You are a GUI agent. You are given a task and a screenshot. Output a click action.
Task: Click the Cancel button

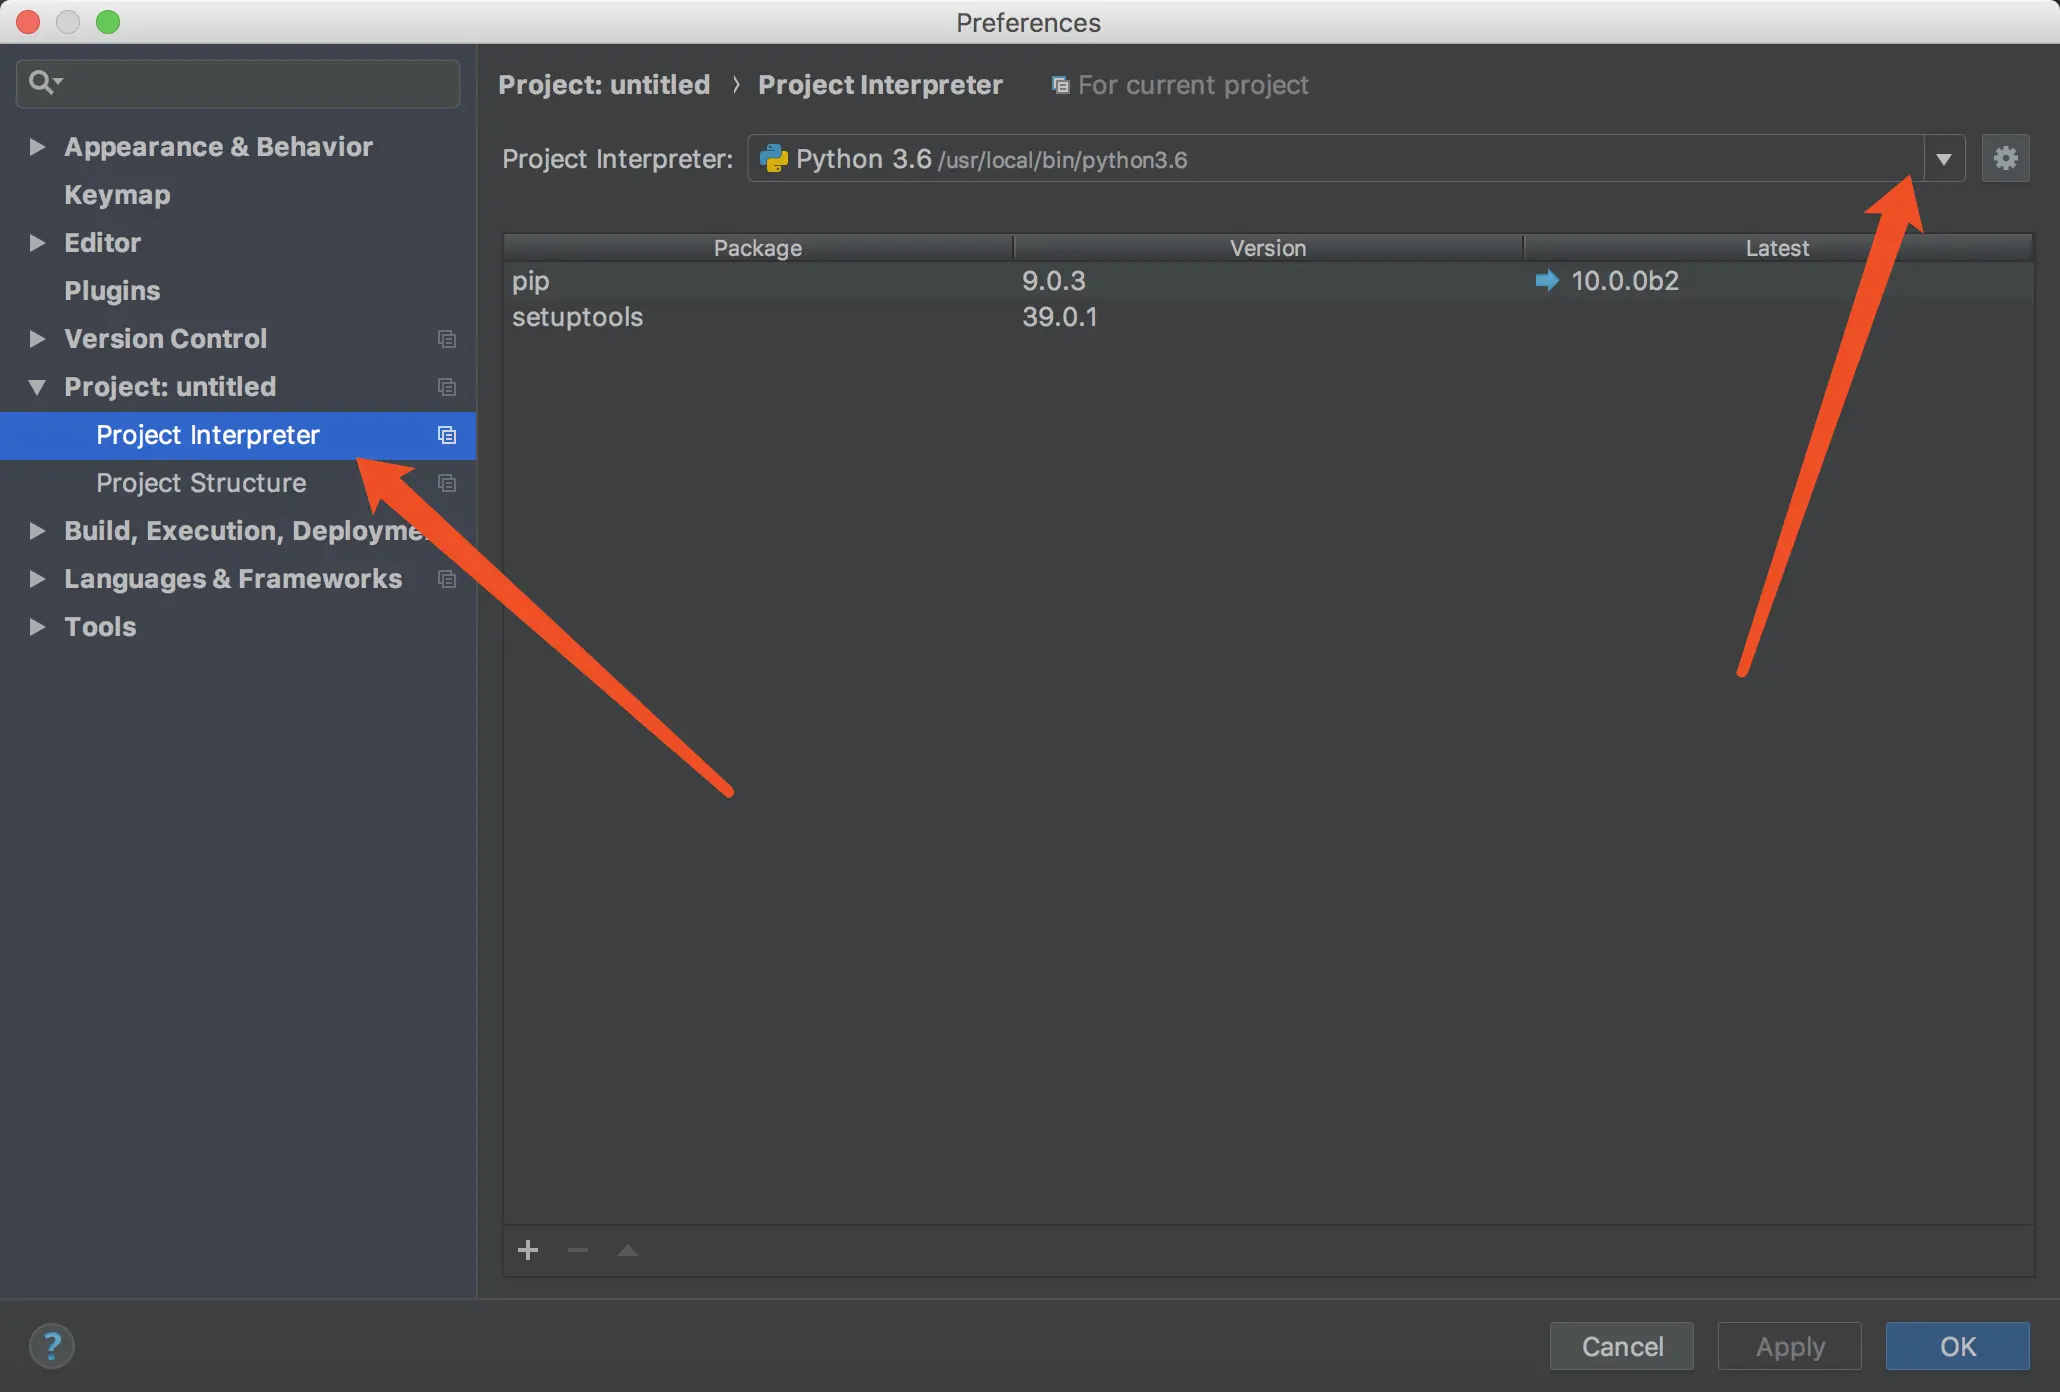pyautogui.click(x=1621, y=1346)
